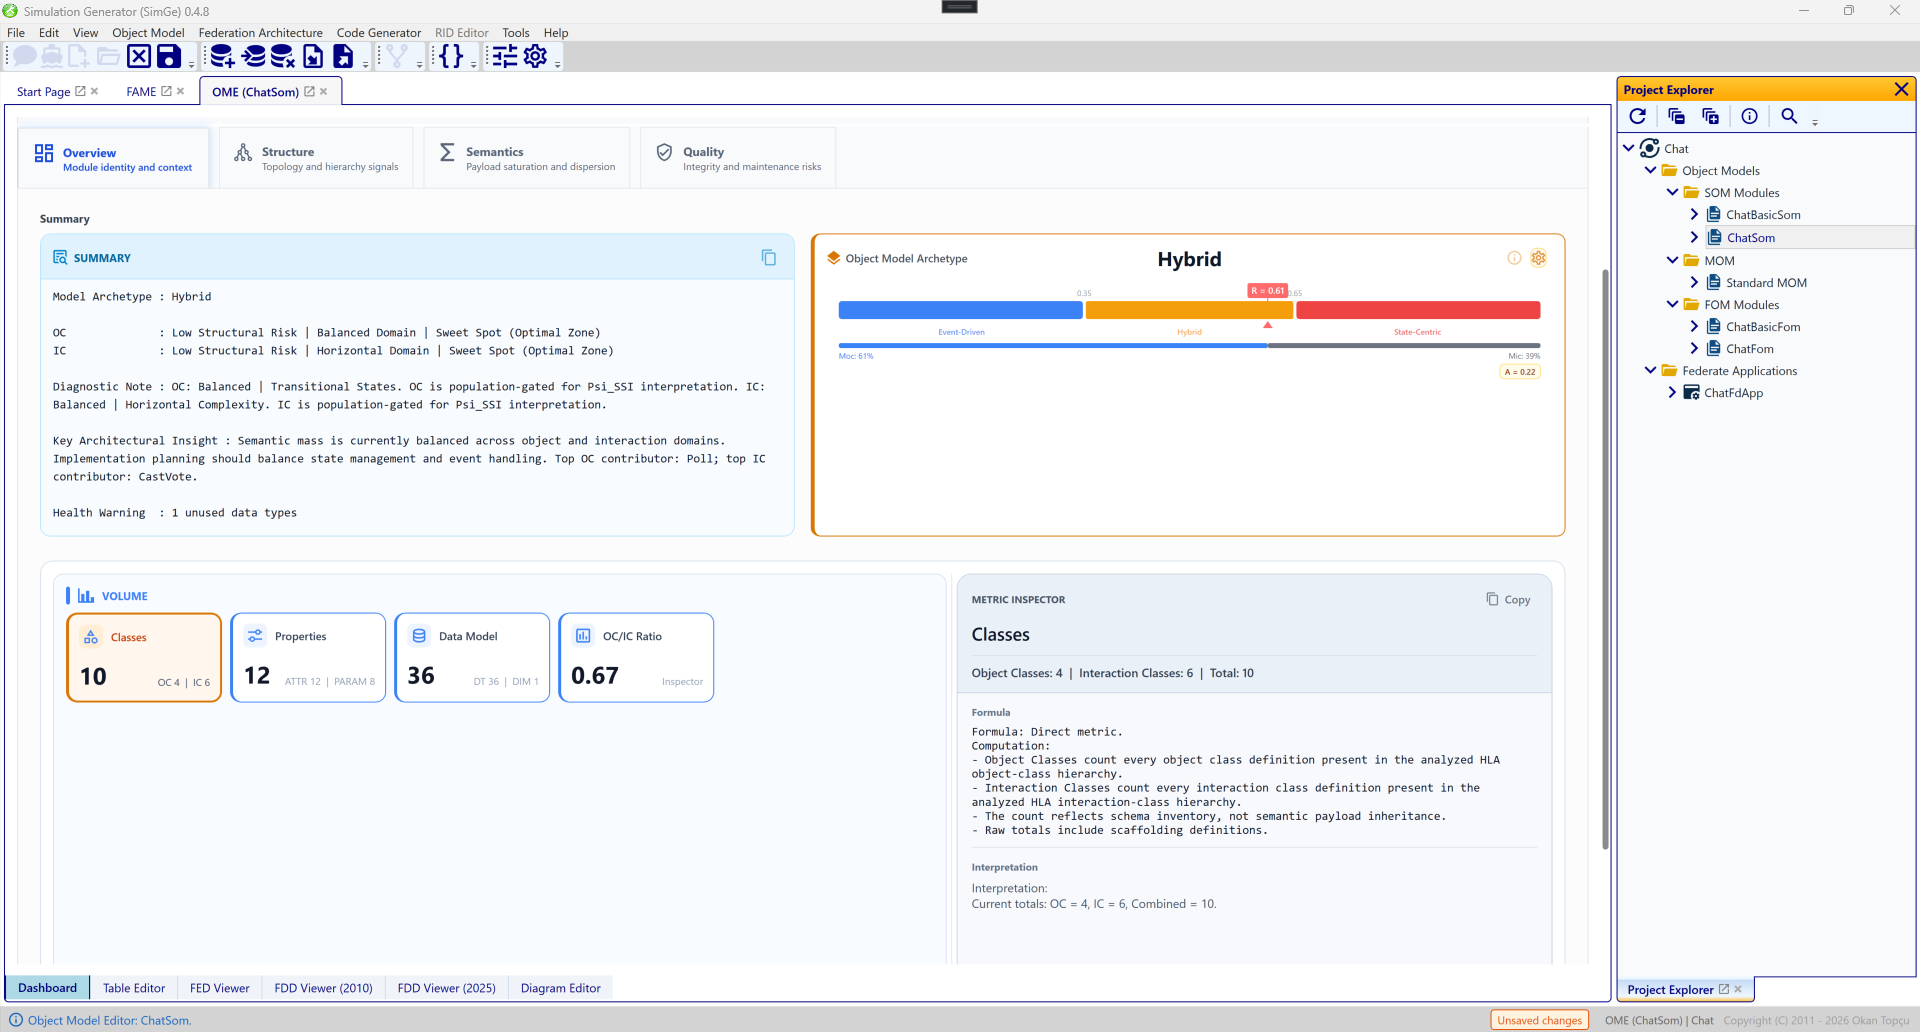
Task: Copy the Summary panel using its copy icon
Action: point(769,258)
